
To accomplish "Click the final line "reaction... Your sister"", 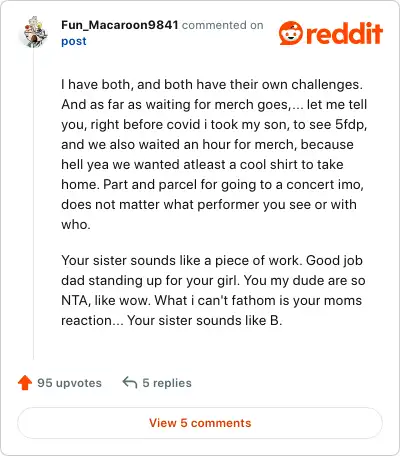I will tap(172, 320).
